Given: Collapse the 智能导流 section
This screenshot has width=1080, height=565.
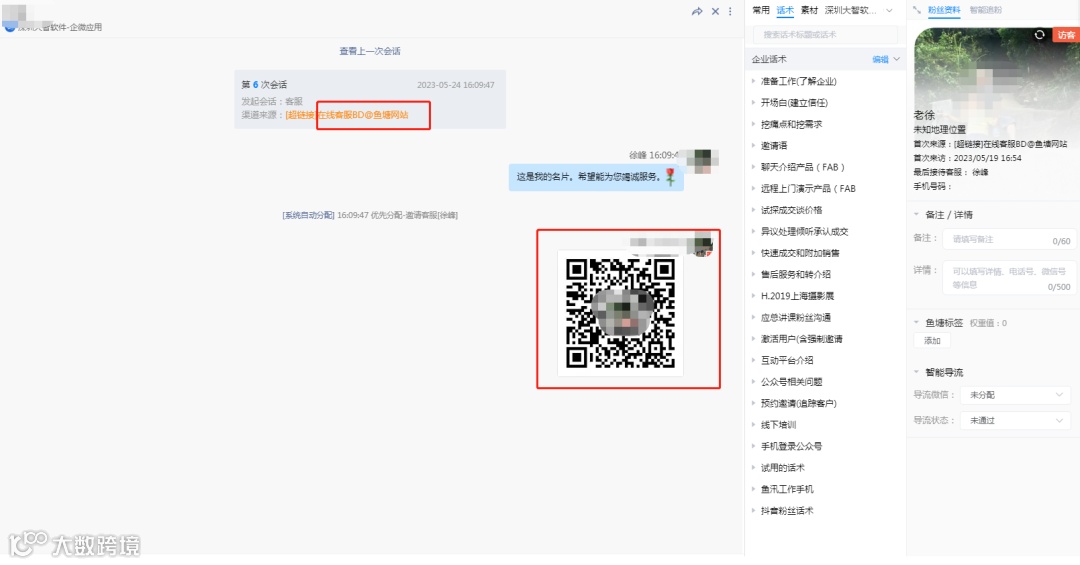Looking at the screenshot, I should [x=916, y=372].
